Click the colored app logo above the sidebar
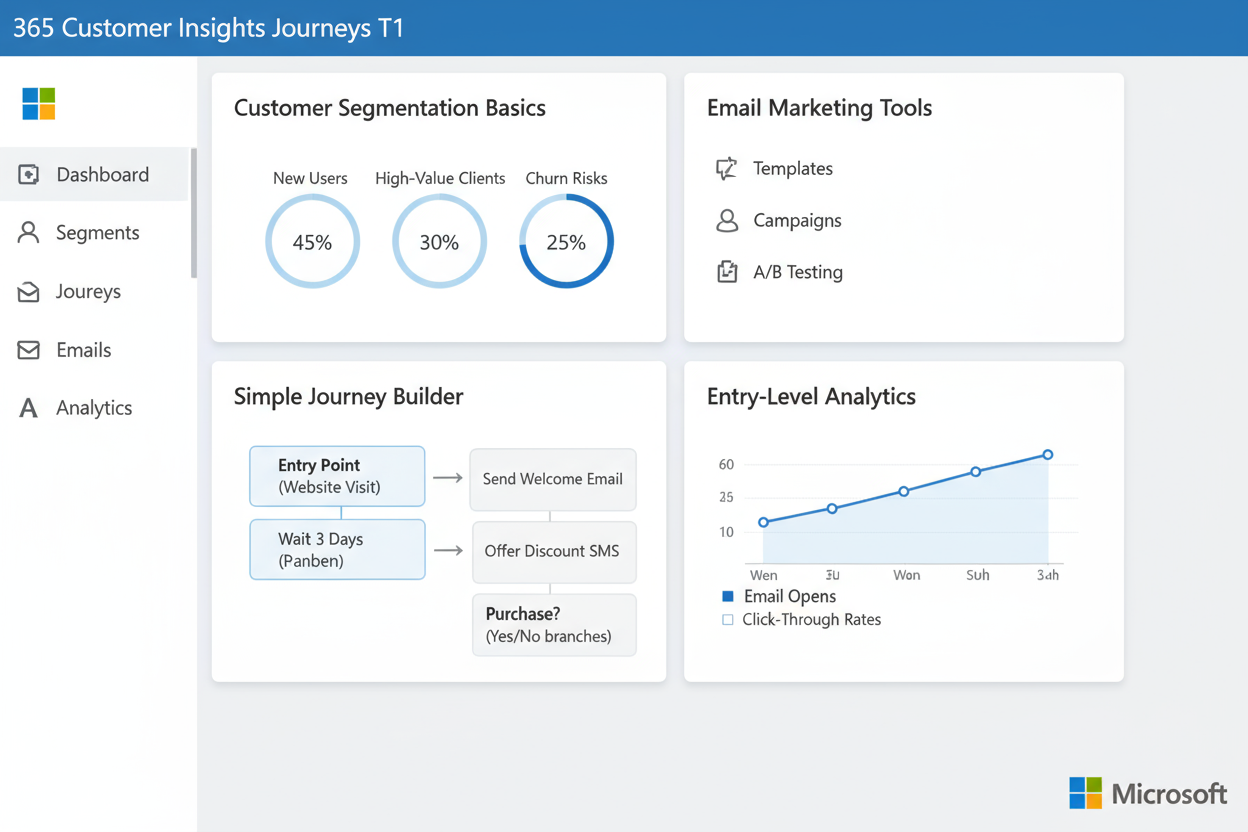1248x832 pixels. click(x=37, y=104)
